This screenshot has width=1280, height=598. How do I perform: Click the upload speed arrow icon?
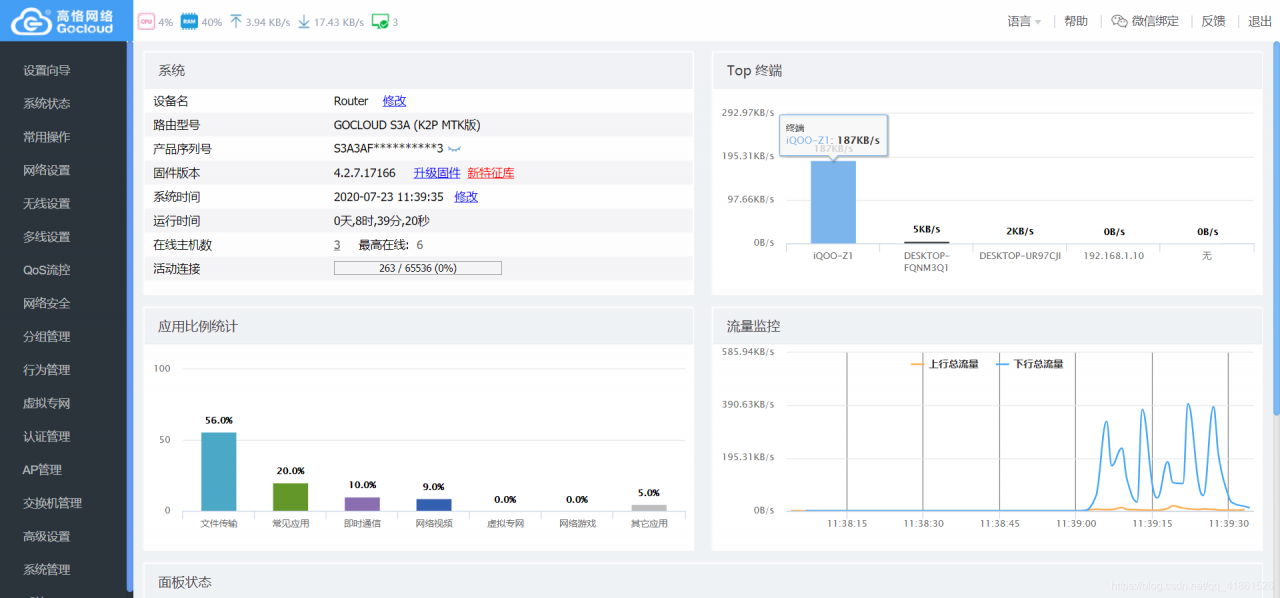[x=236, y=21]
